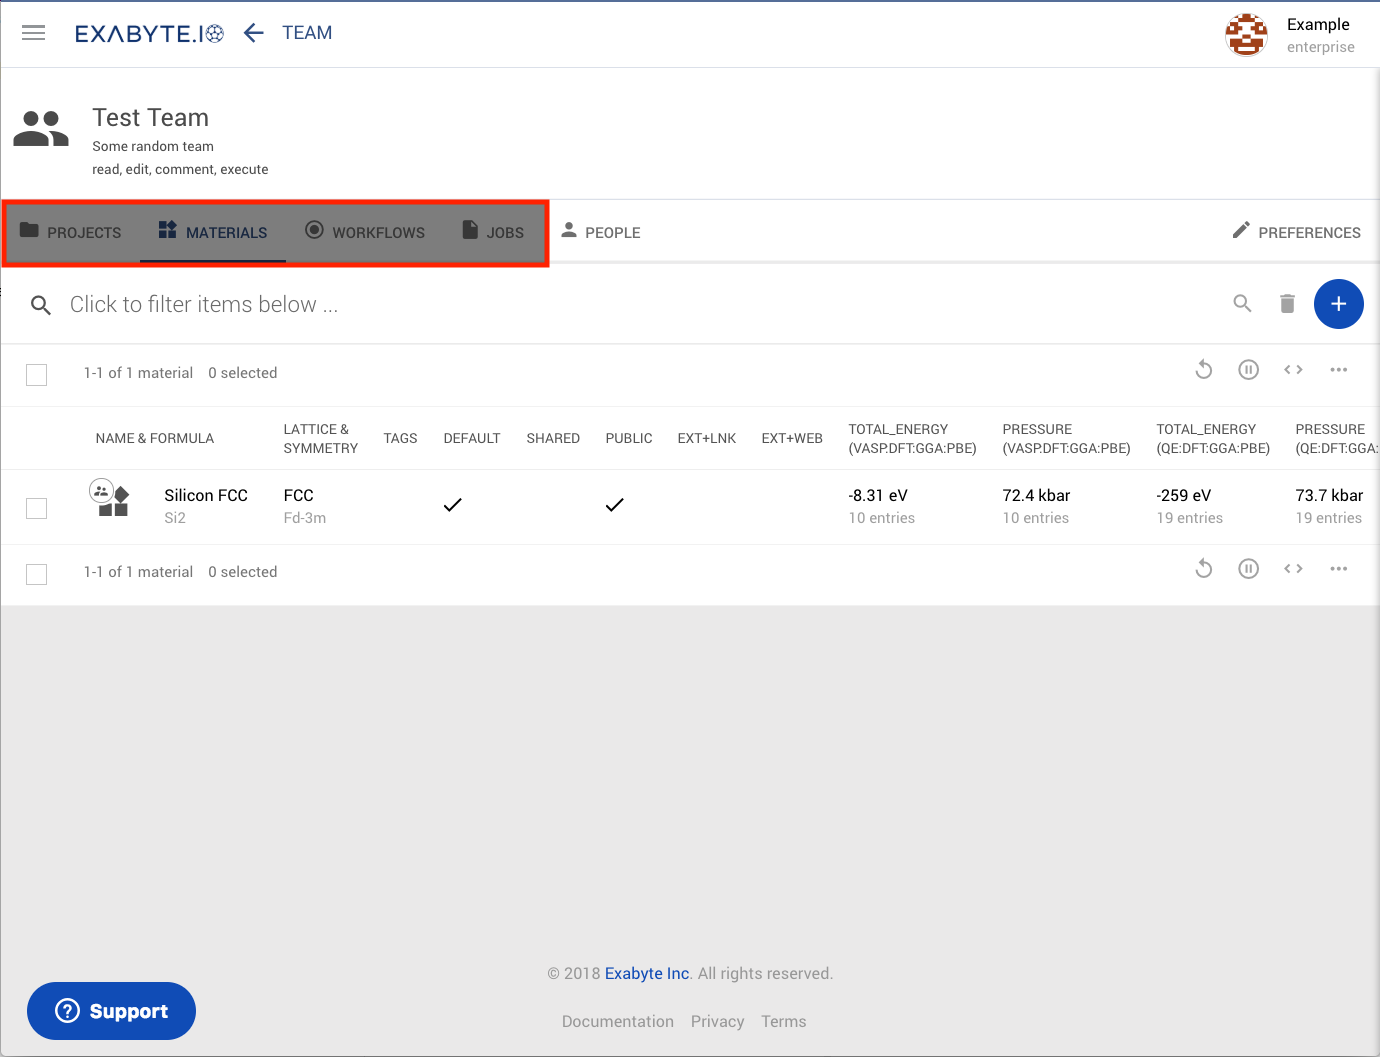The image size is (1380, 1057).
Task: Expand the bottom three-dots more options menu
Action: pyautogui.click(x=1338, y=569)
